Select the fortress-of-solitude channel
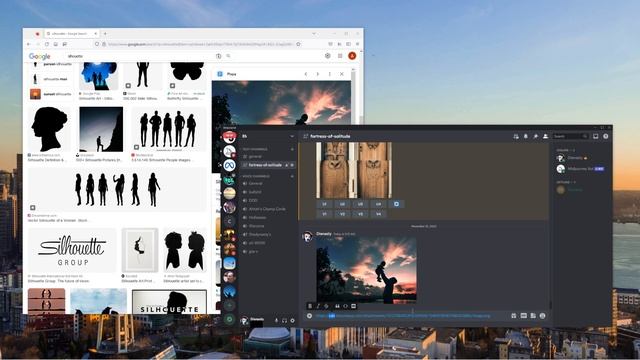This screenshot has height=360, width=640. 267,165
